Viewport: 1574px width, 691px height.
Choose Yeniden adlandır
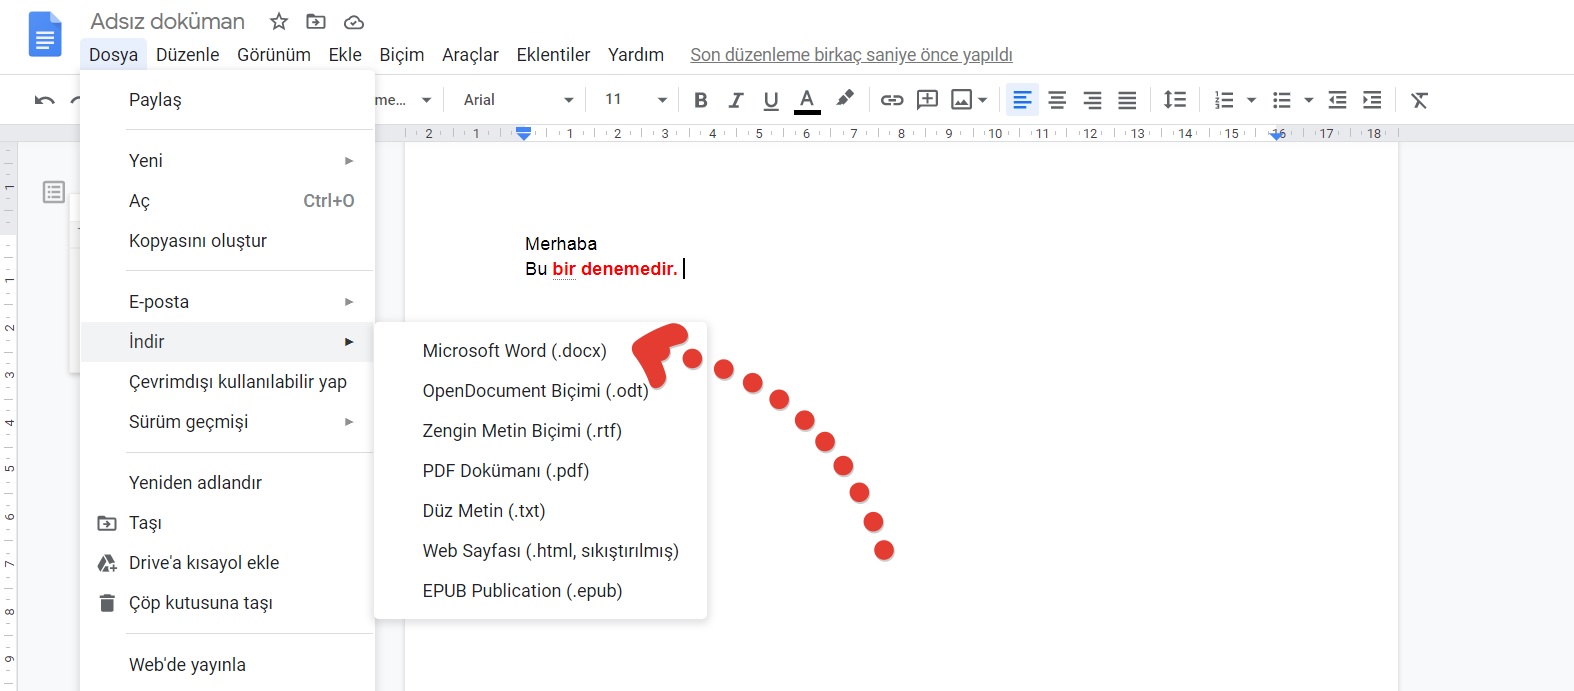click(227, 483)
